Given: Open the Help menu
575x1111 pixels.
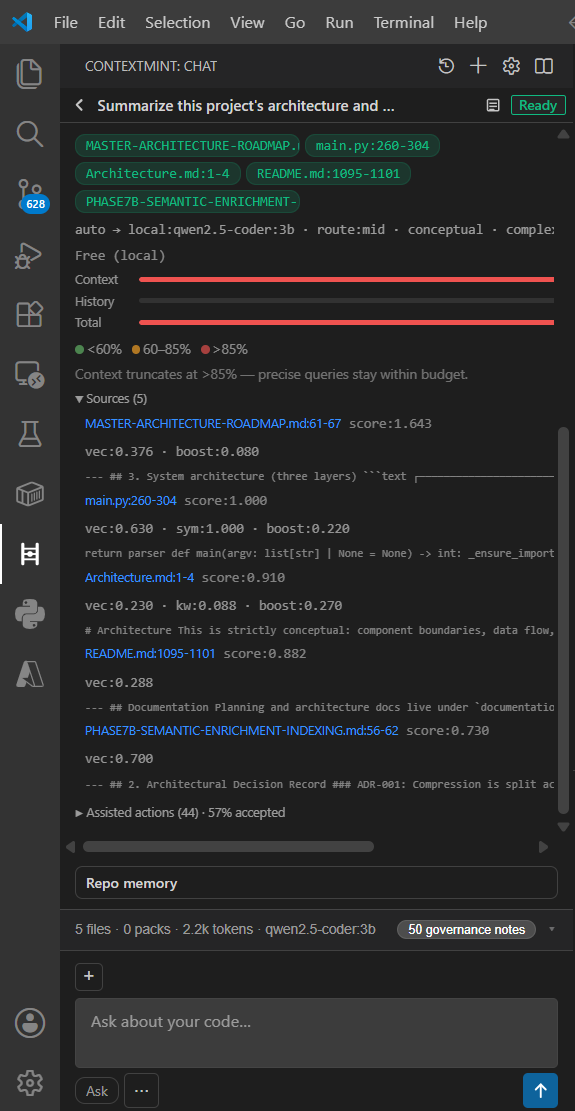Looking at the screenshot, I should [x=470, y=23].
